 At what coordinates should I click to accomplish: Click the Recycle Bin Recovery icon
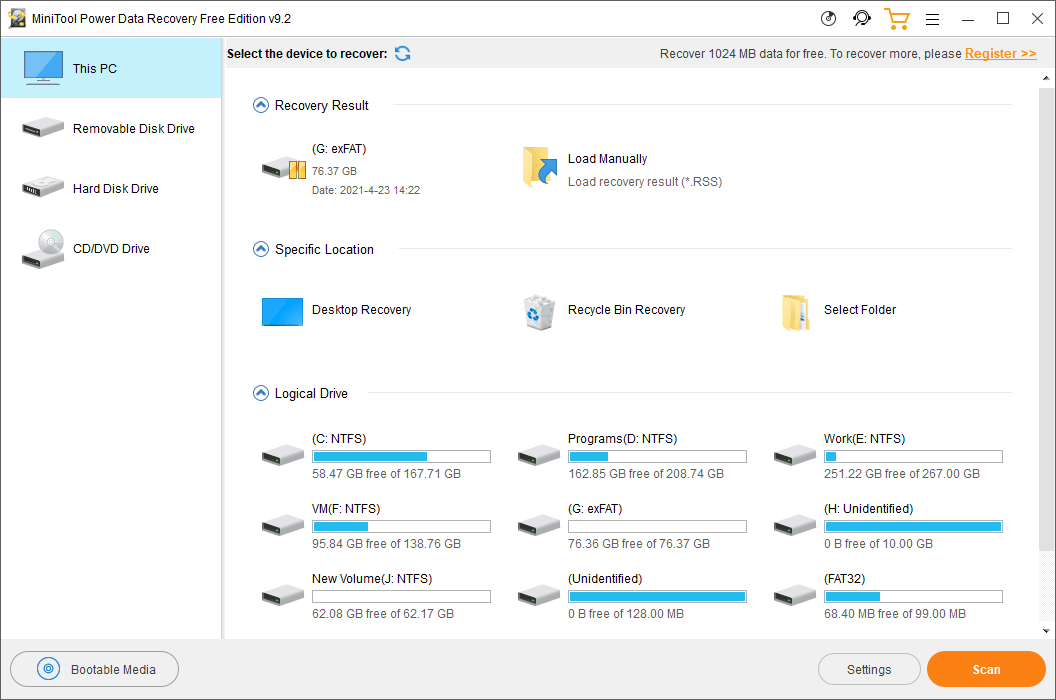click(x=539, y=312)
